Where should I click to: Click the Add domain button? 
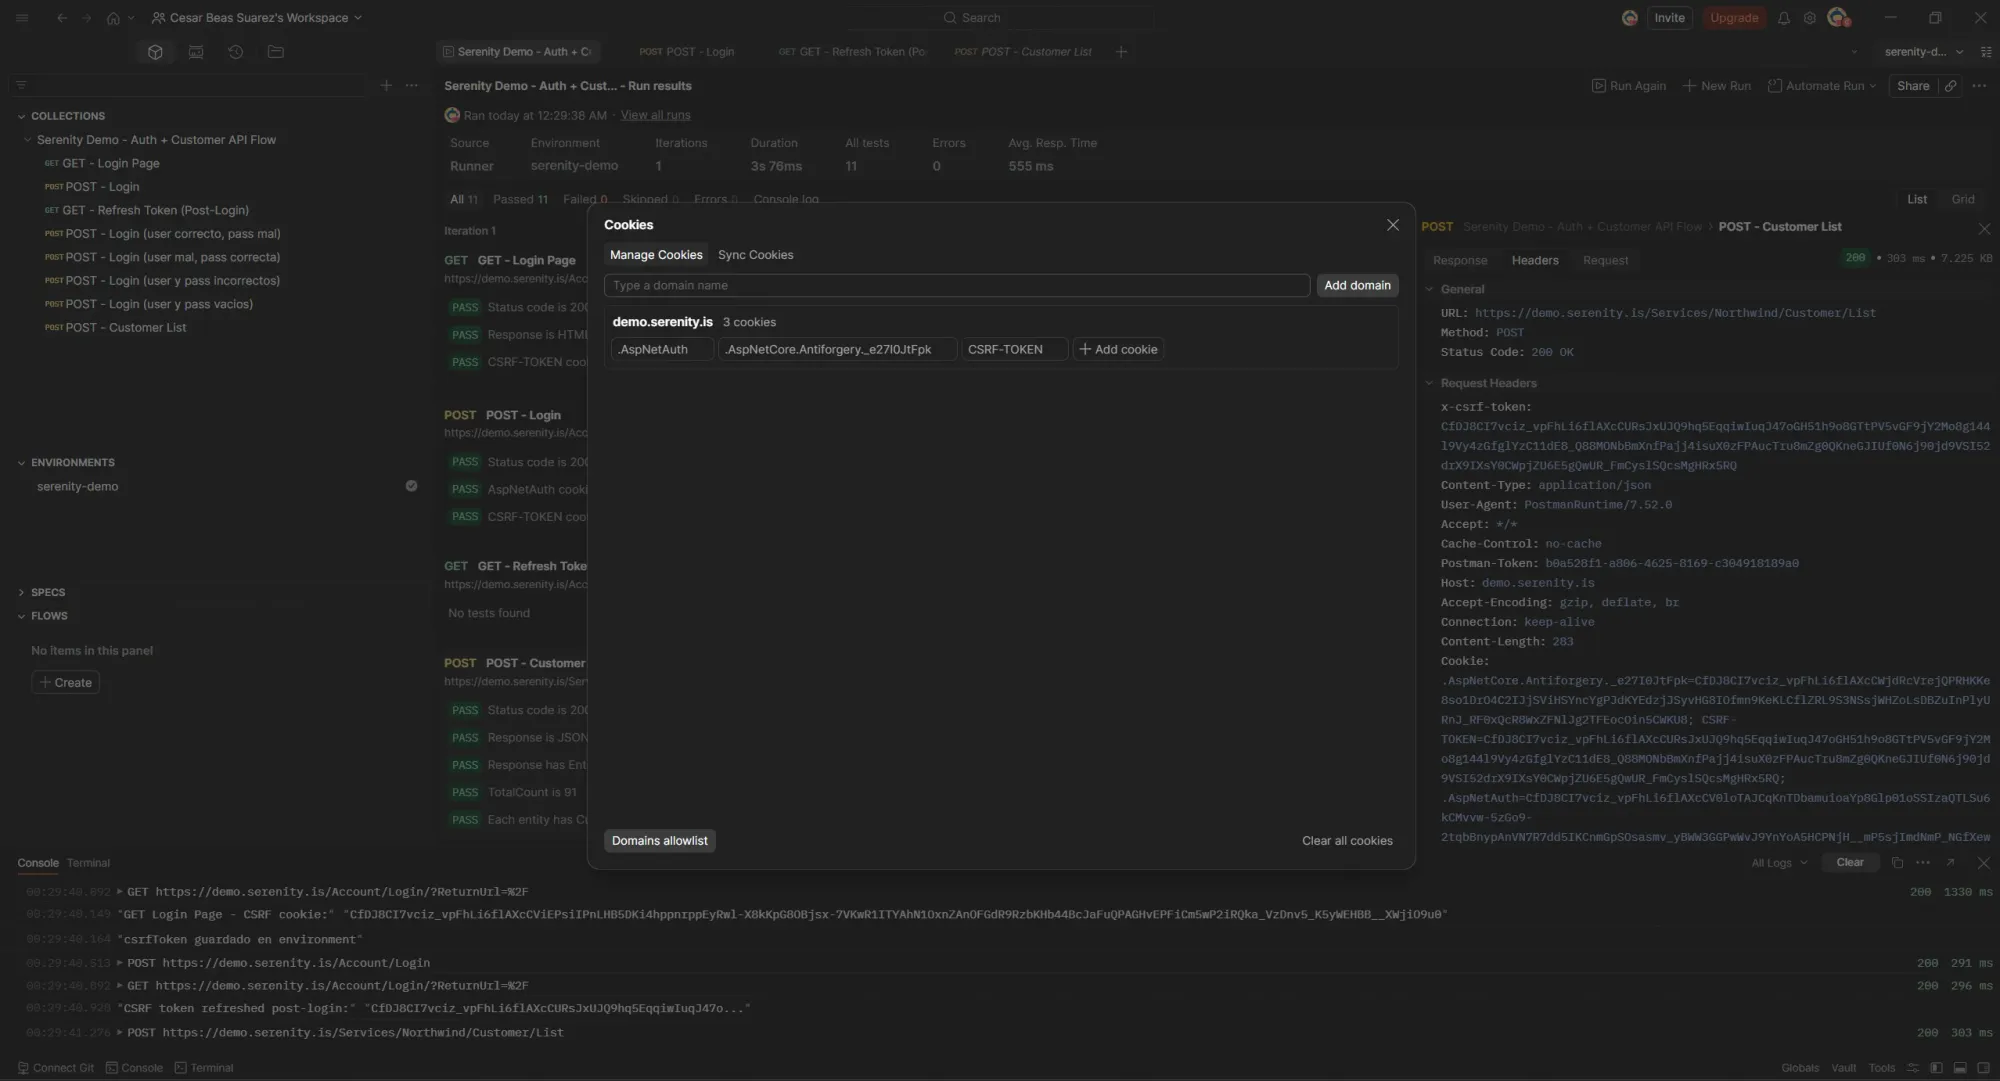1357,285
